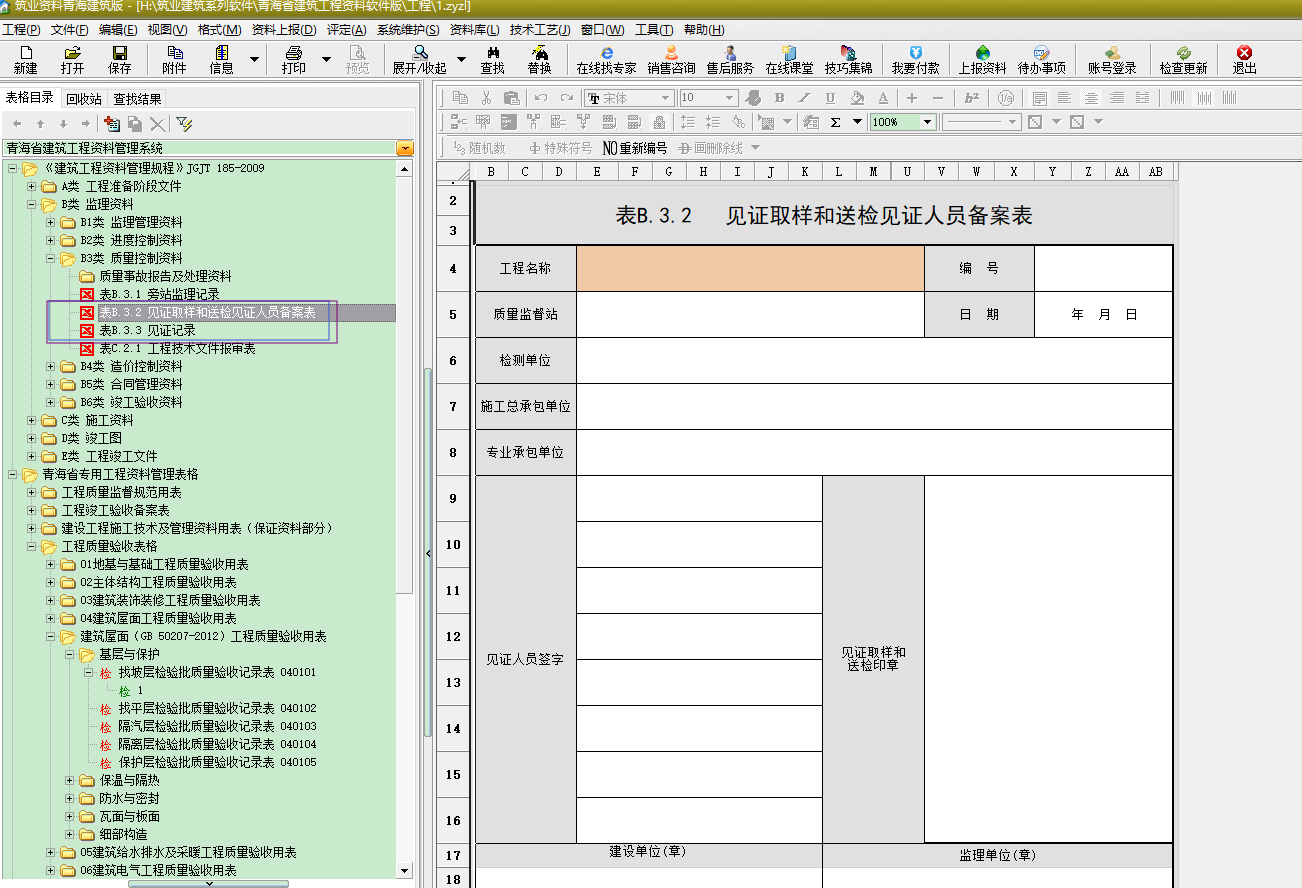
Task: Select left horizontal alignment
Action: tap(1065, 98)
